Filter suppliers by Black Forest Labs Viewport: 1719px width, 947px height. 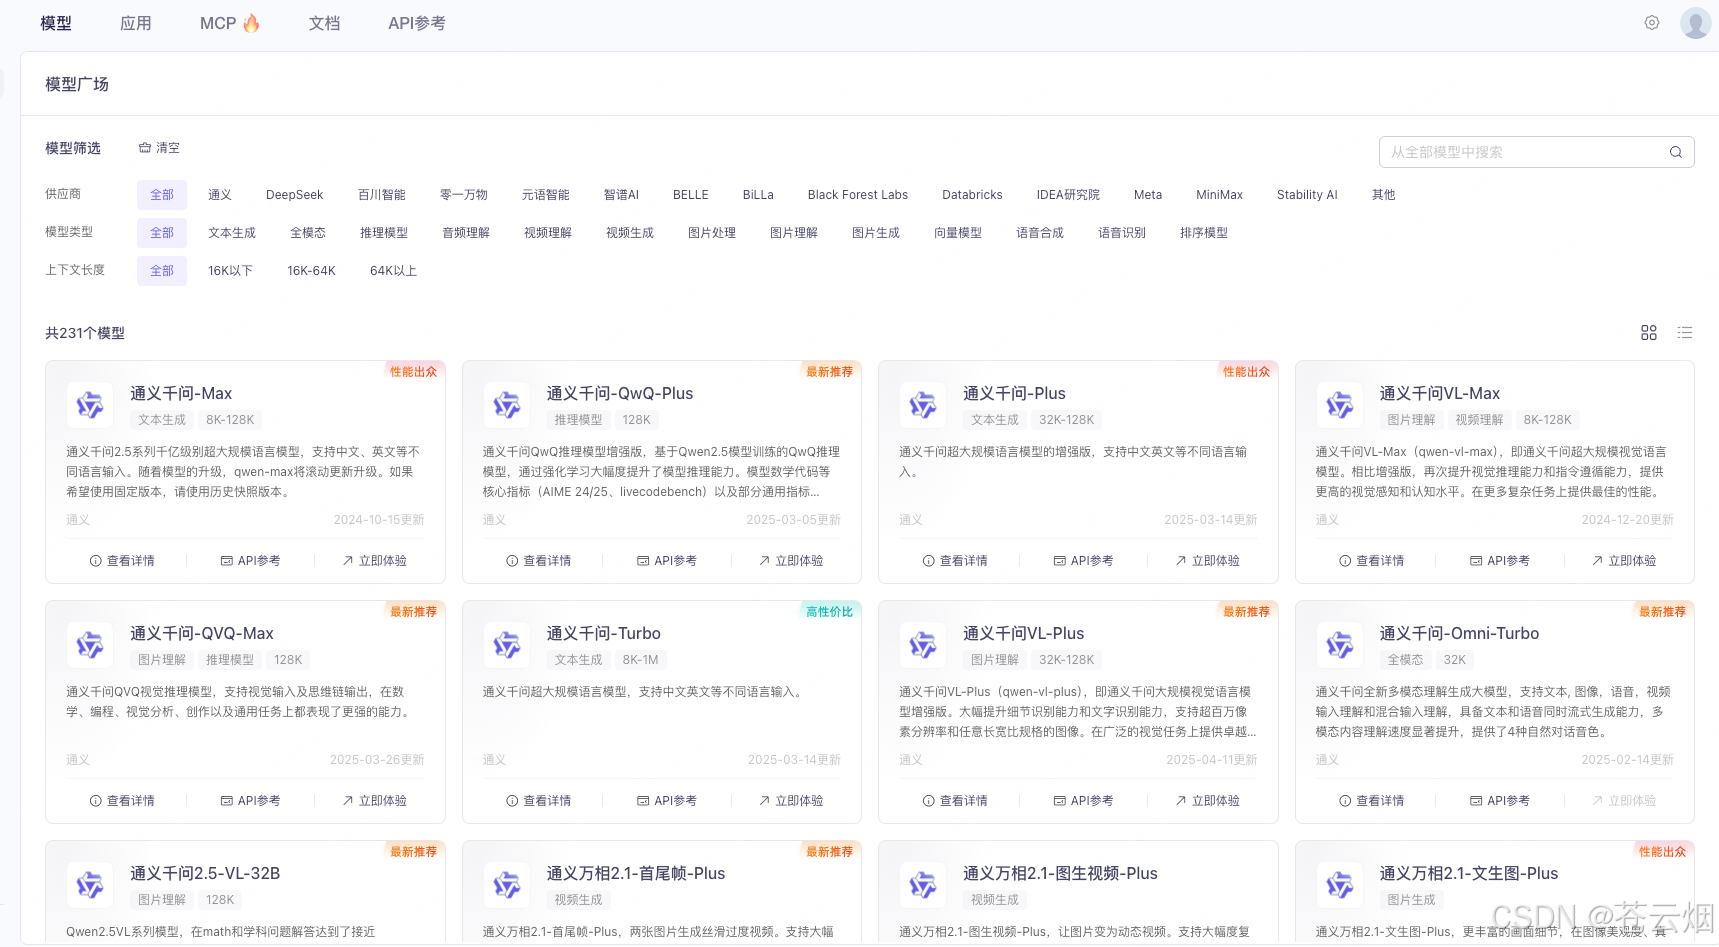click(x=858, y=195)
